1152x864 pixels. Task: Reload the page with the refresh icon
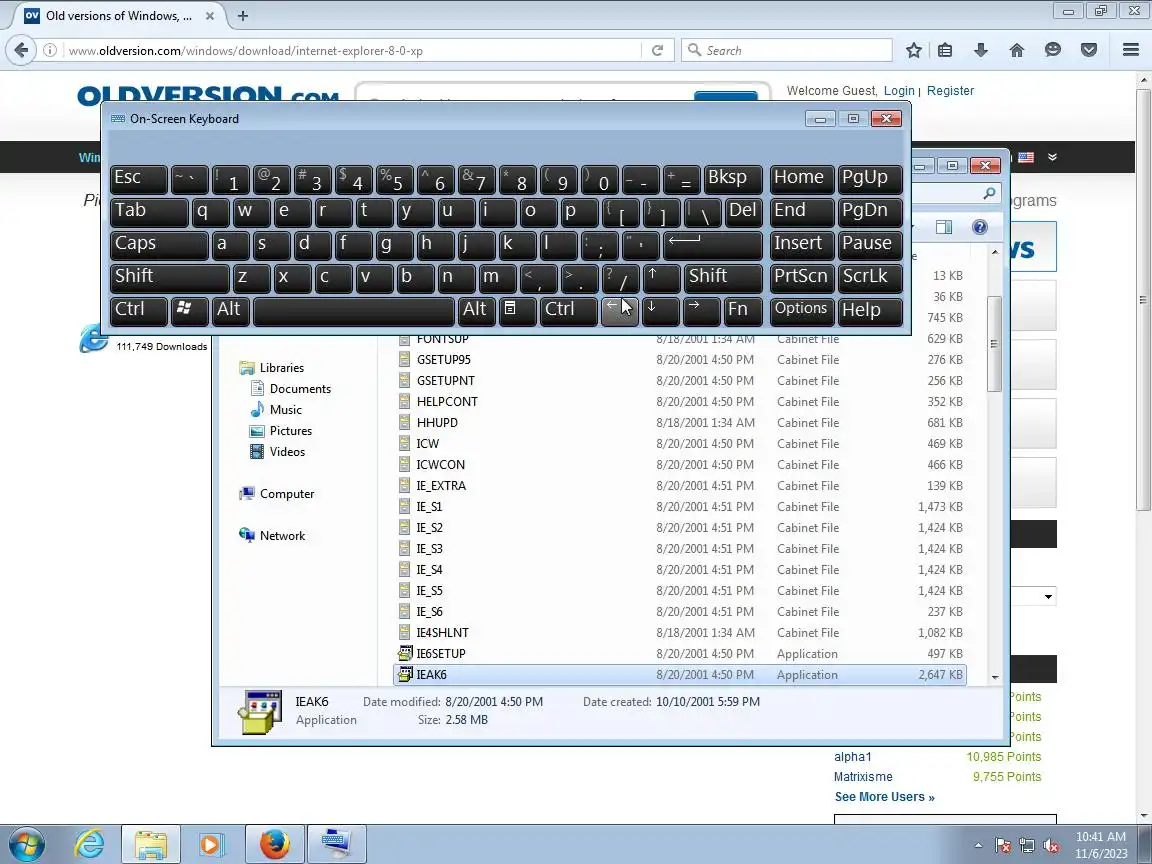click(x=658, y=50)
